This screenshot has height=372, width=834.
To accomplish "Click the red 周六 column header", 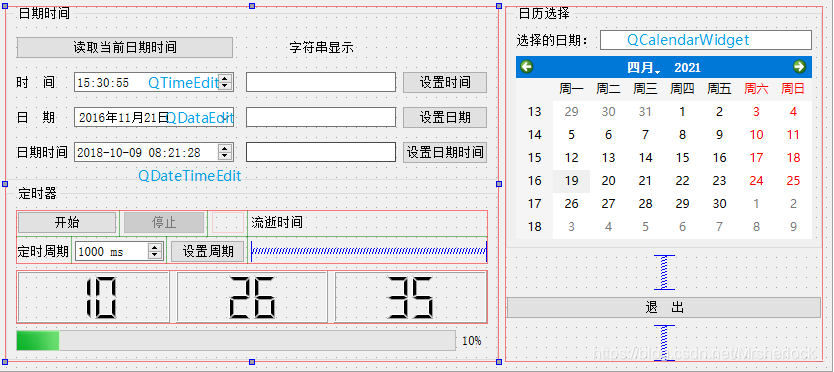I will pos(756,89).
